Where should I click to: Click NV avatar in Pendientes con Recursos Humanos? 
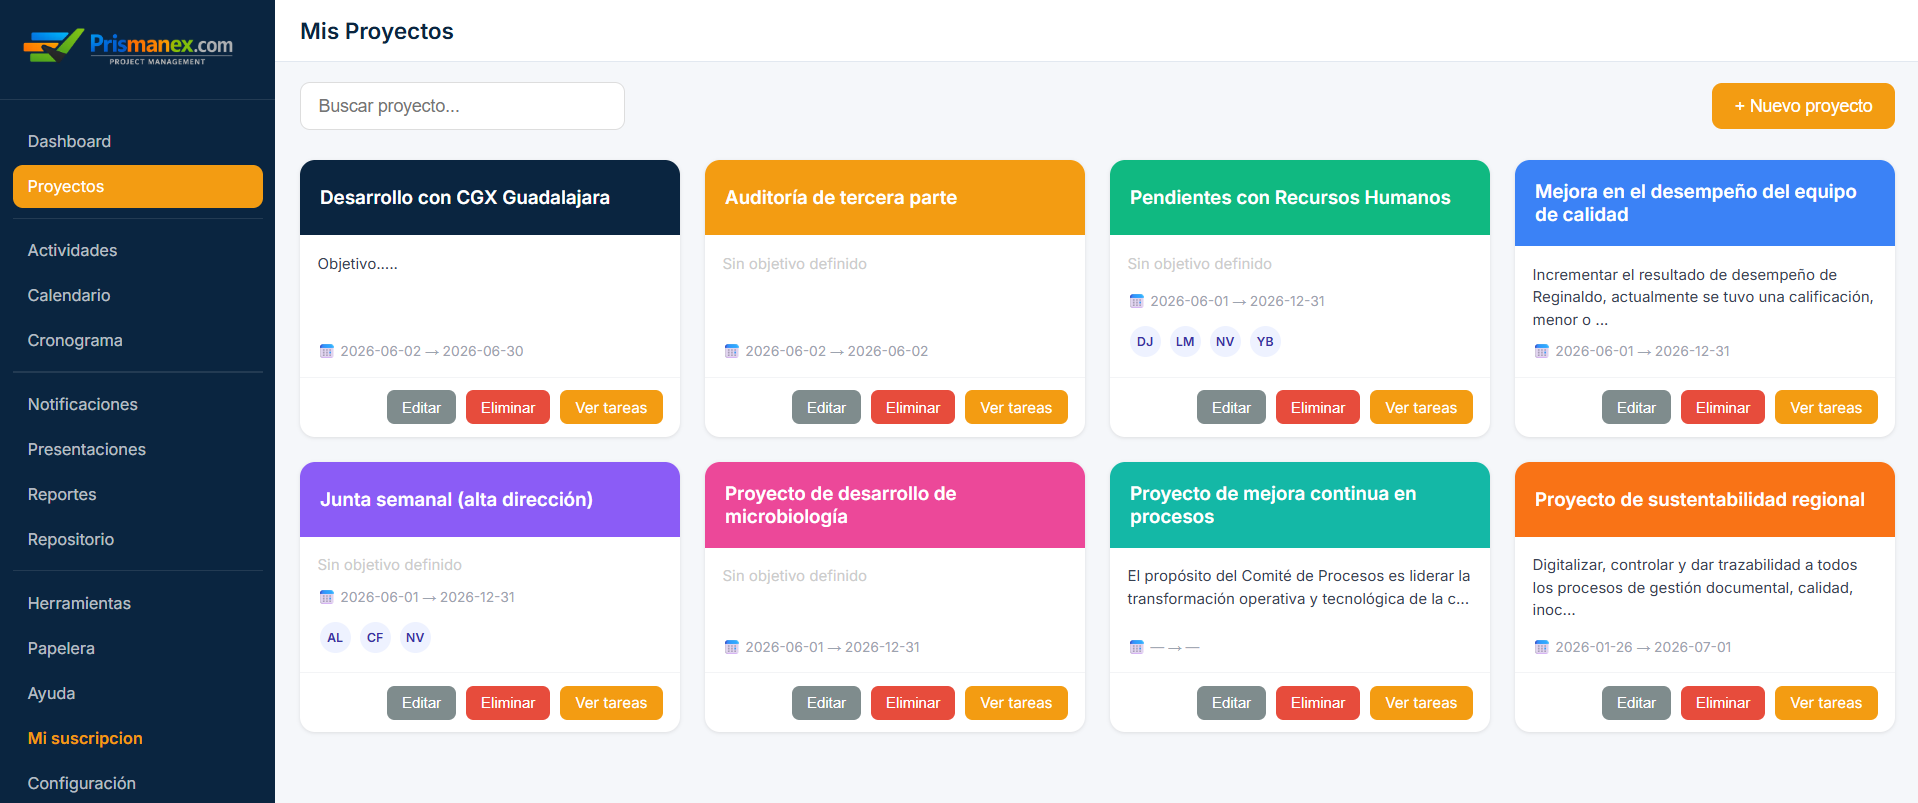1225,342
